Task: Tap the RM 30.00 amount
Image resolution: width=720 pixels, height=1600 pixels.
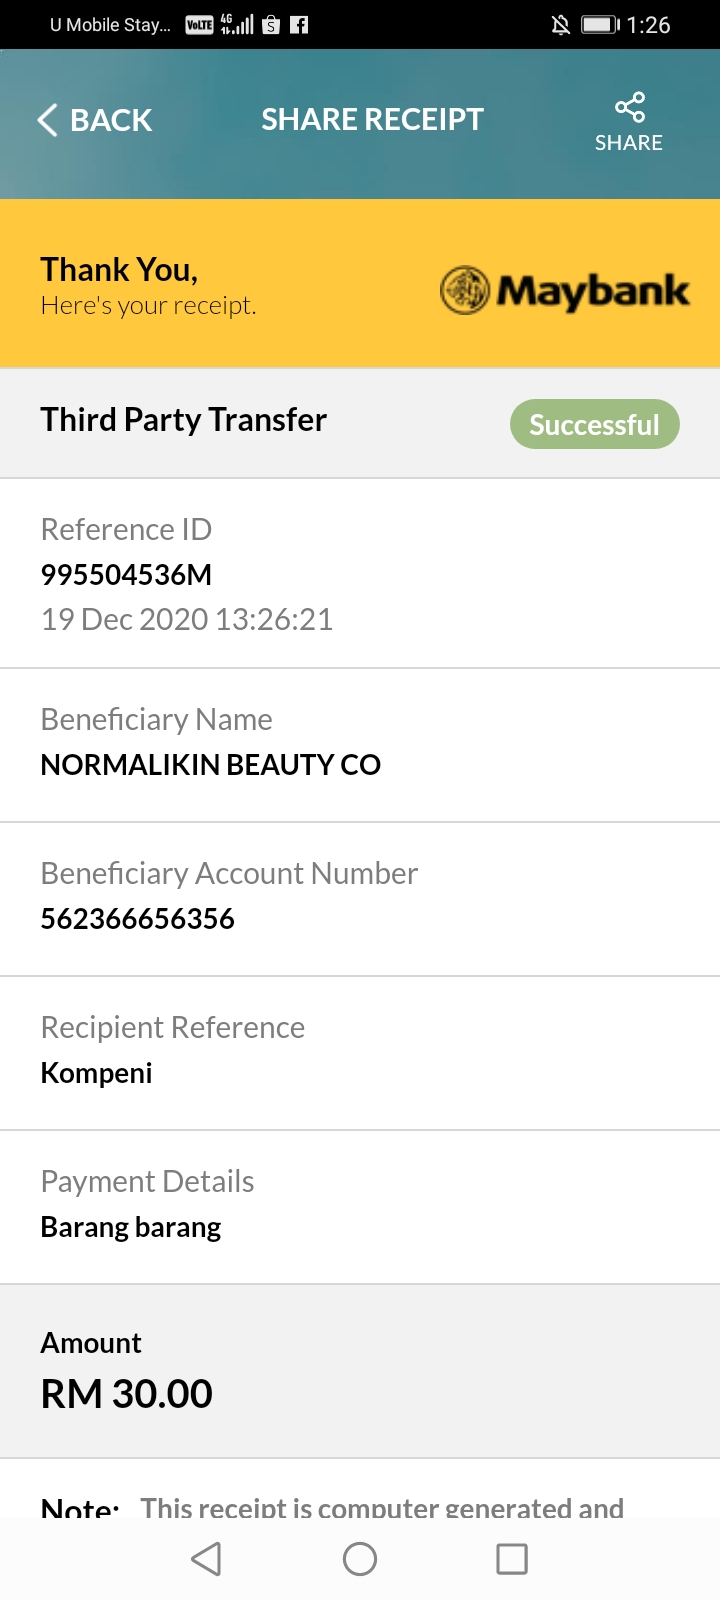Action: [127, 1394]
